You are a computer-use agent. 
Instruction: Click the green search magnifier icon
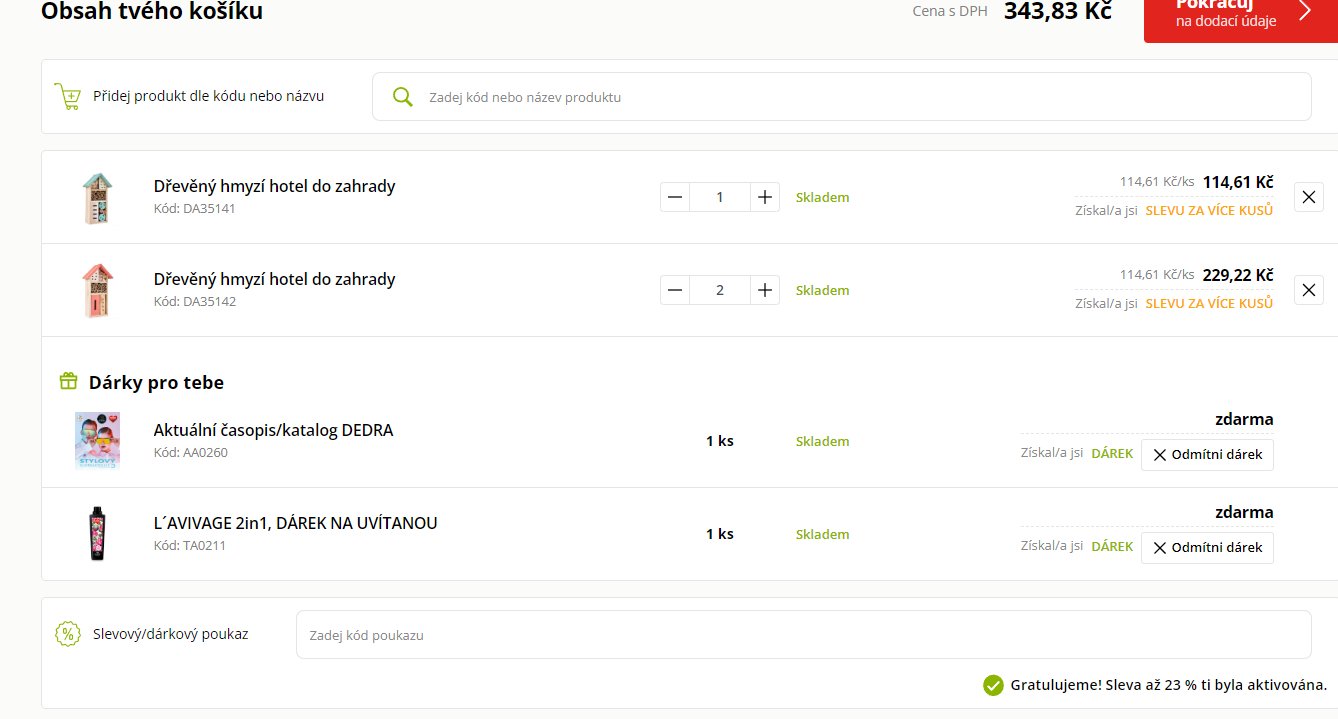point(403,97)
